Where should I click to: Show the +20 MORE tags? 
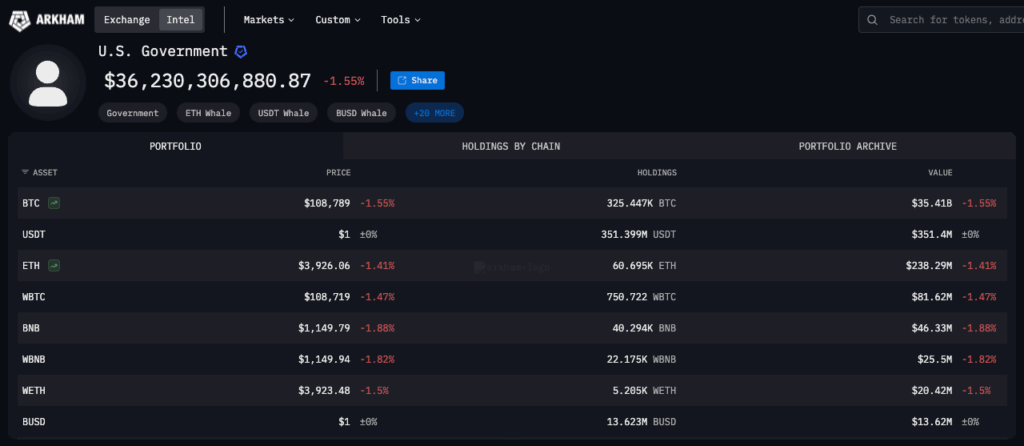point(434,113)
